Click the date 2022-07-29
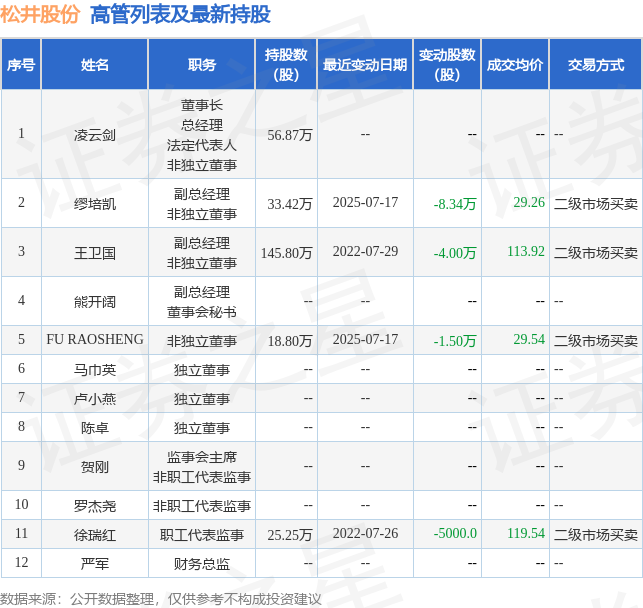Image resolution: width=643 pixels, height=608 pixels. pyautogui.click(x=365, y=251)
